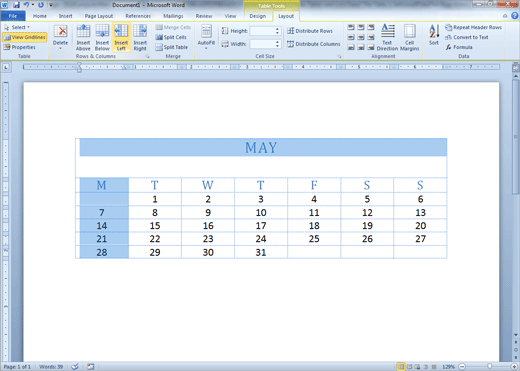The image size is (520, 371).
Task: Open Cell Size dialog launcher
Action: 340,57
